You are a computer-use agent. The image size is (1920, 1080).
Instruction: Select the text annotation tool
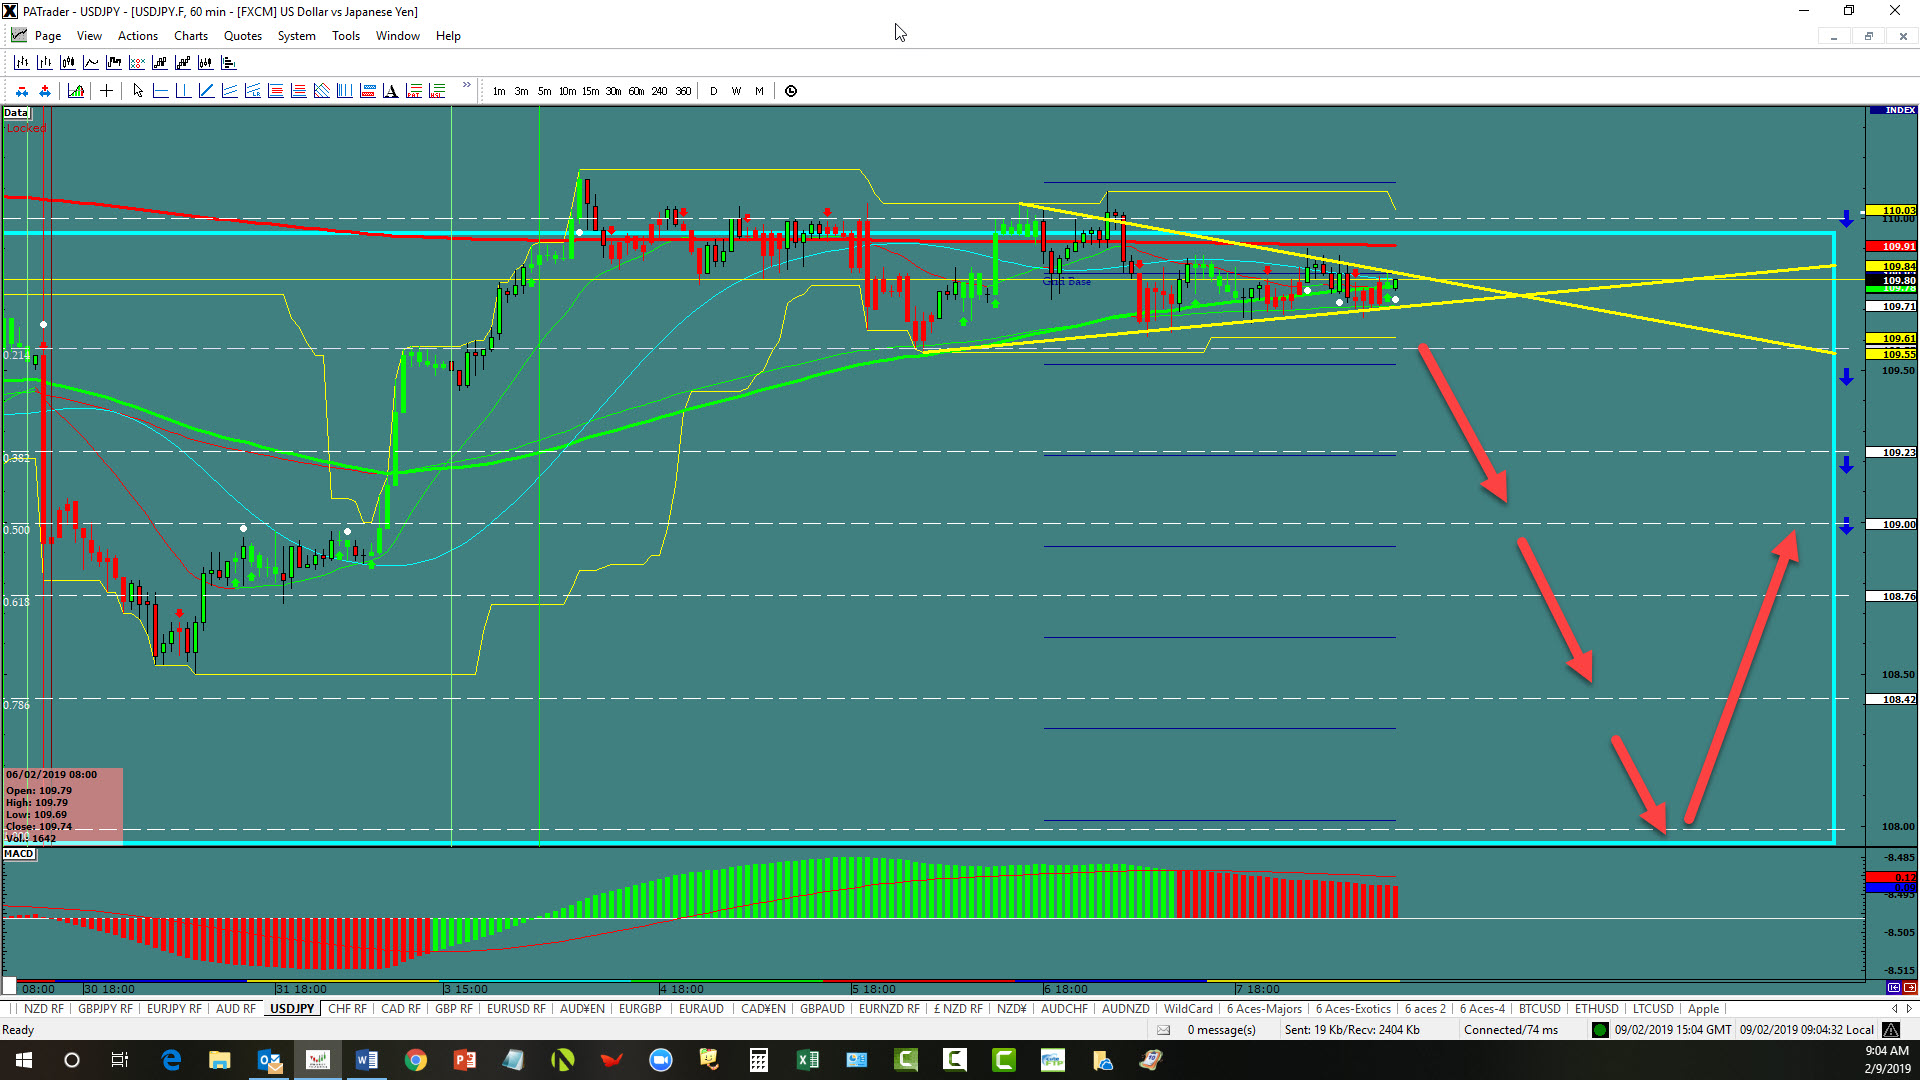click(390, 91)
